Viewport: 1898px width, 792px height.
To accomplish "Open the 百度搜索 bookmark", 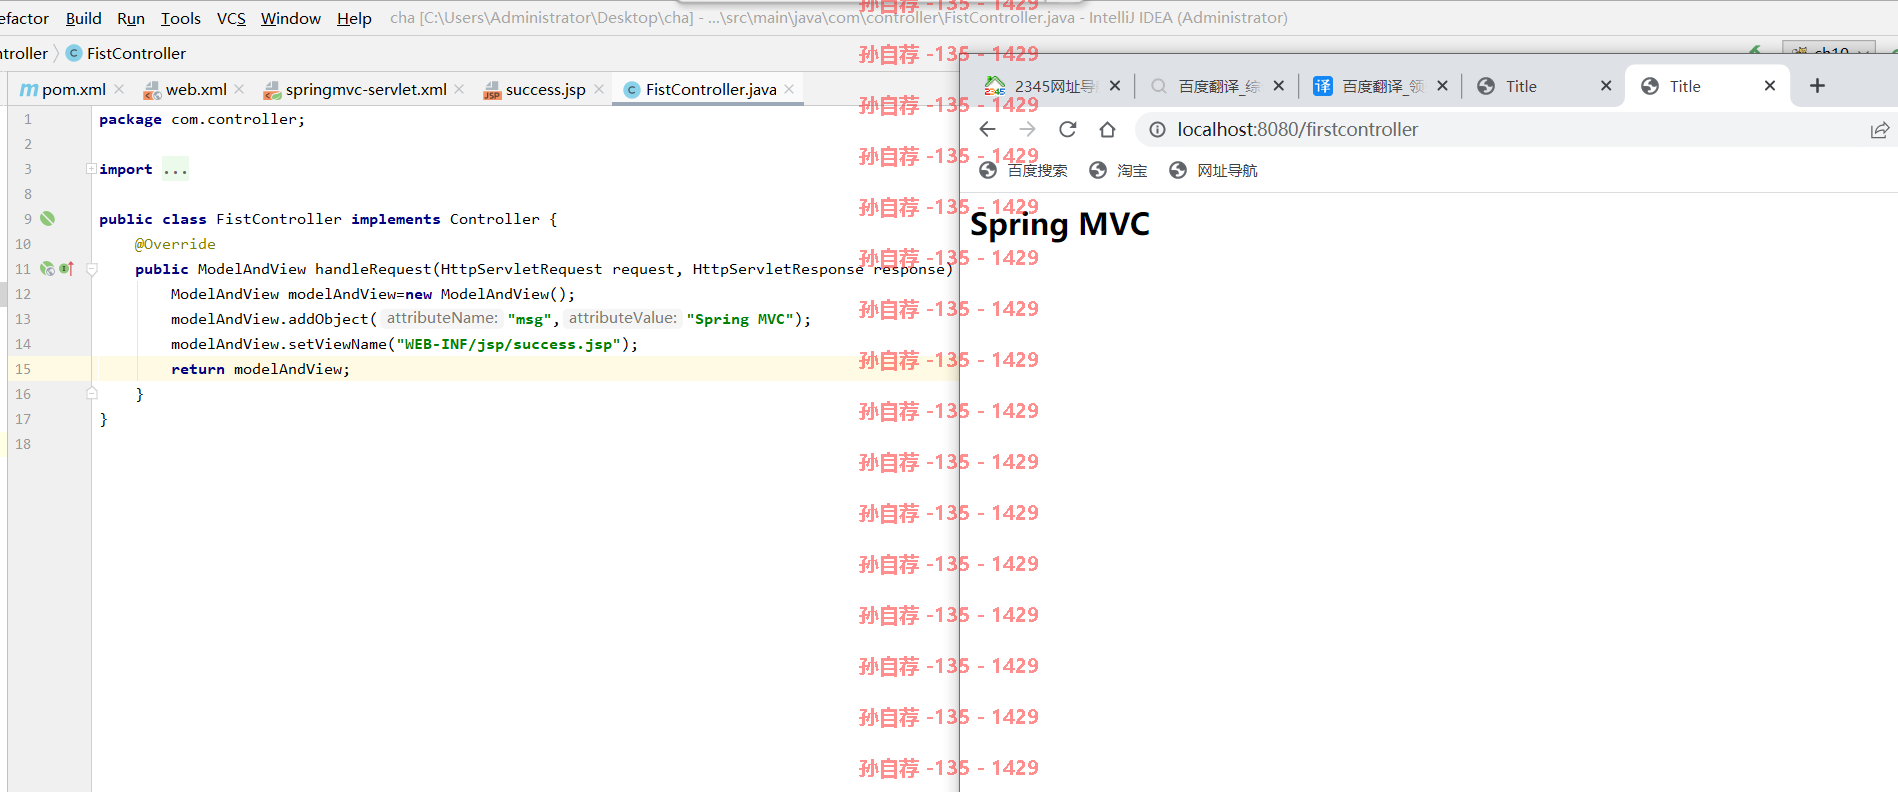I will click(1023, 170).
